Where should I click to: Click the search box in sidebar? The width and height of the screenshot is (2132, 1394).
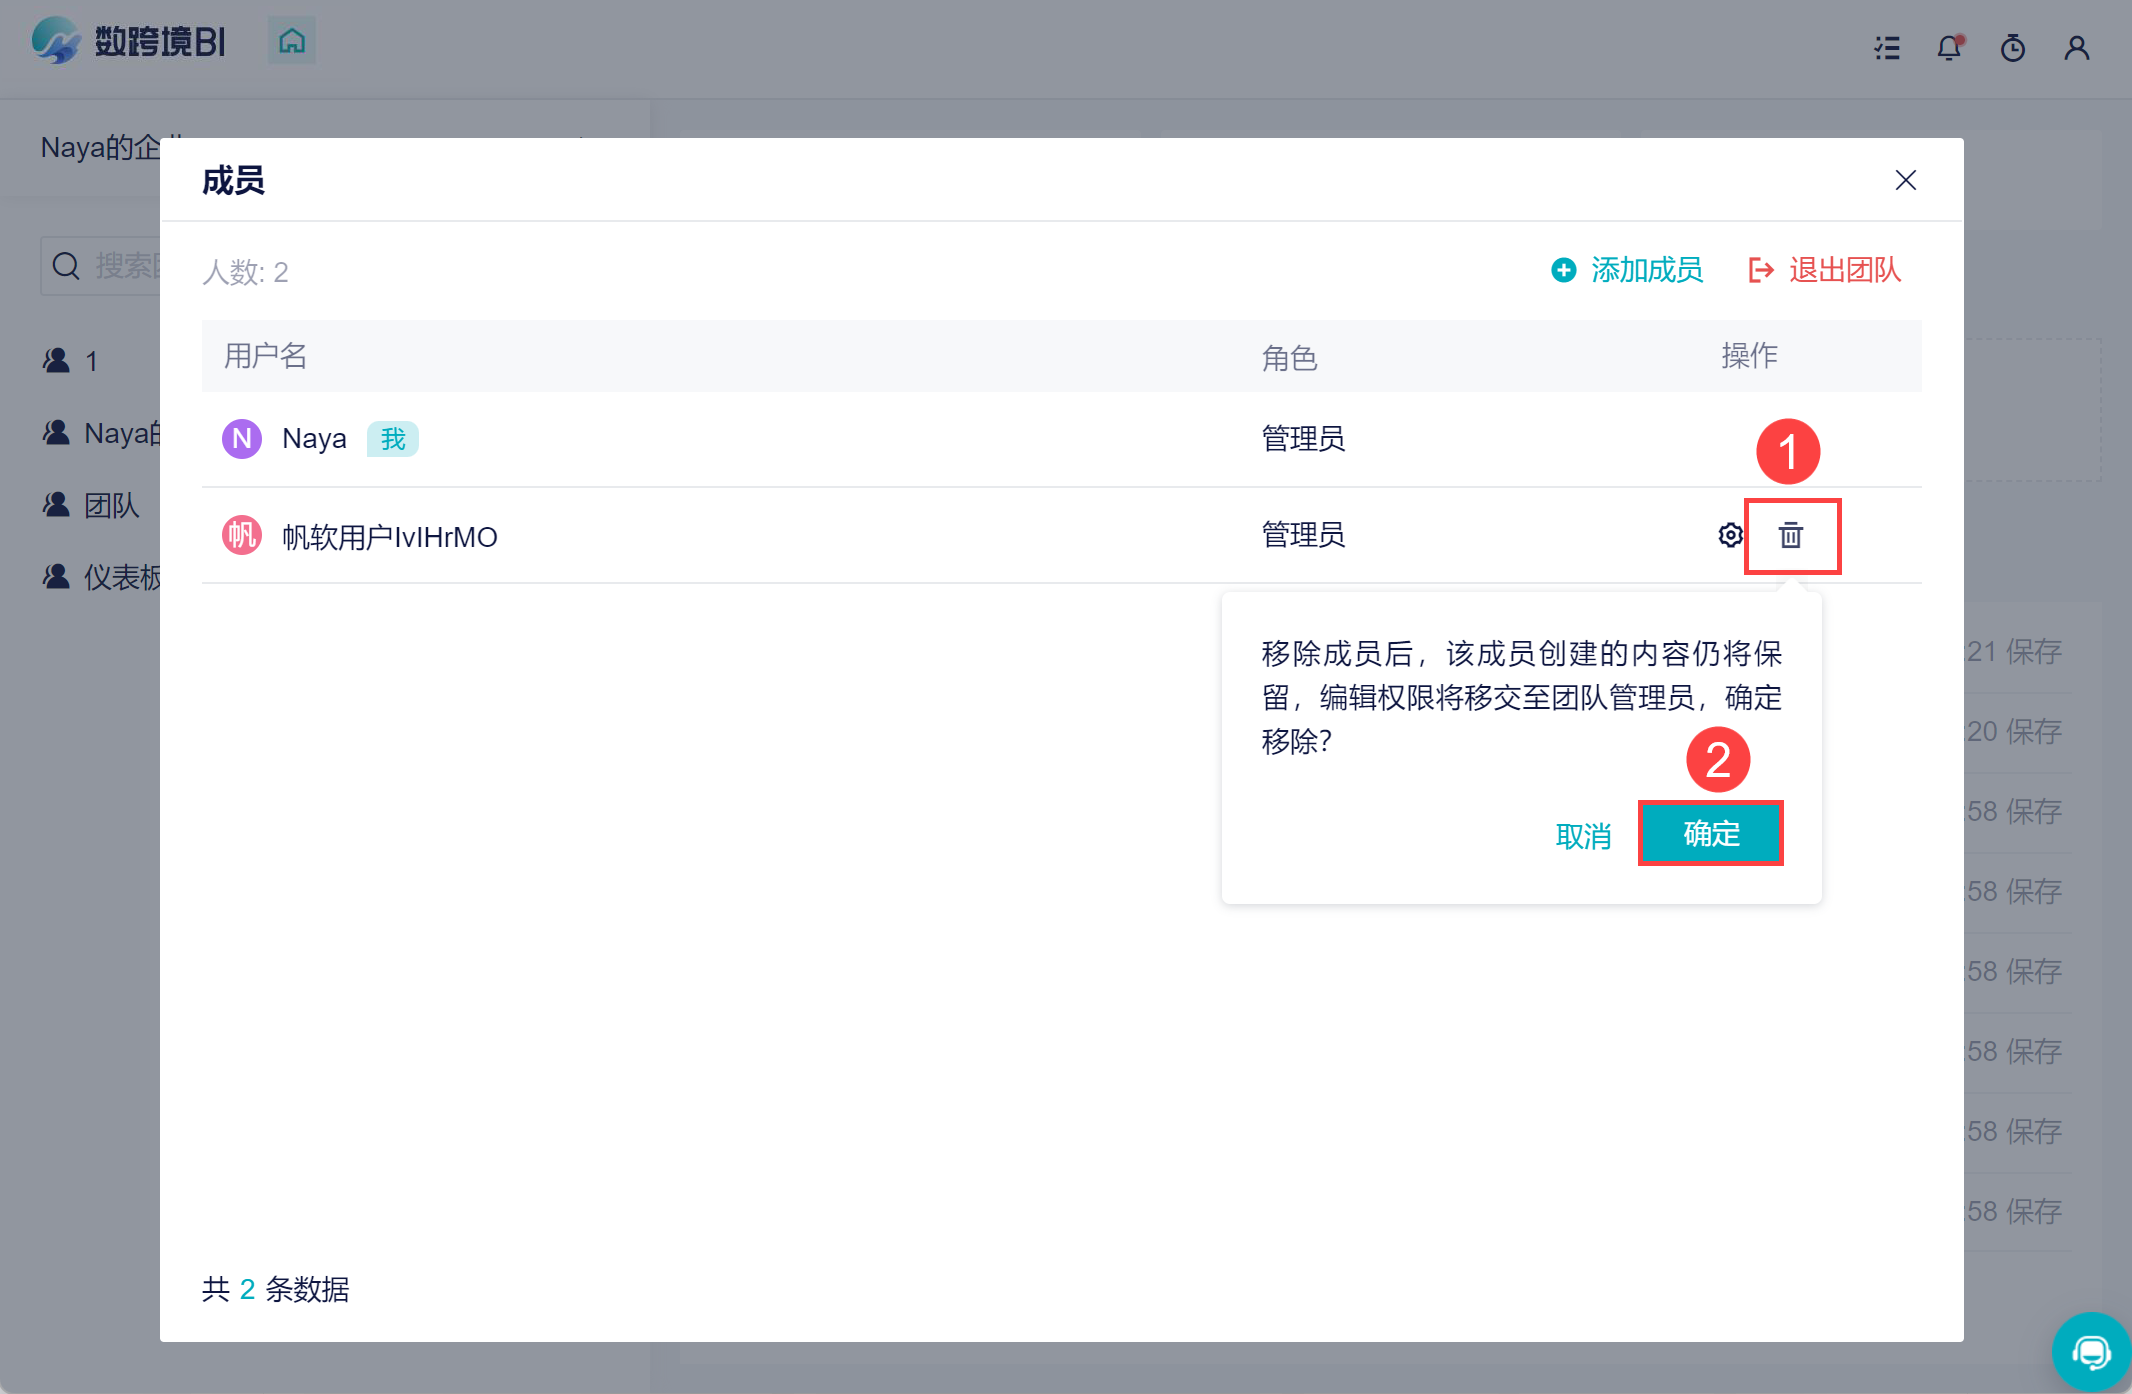[x=110, y=266]
